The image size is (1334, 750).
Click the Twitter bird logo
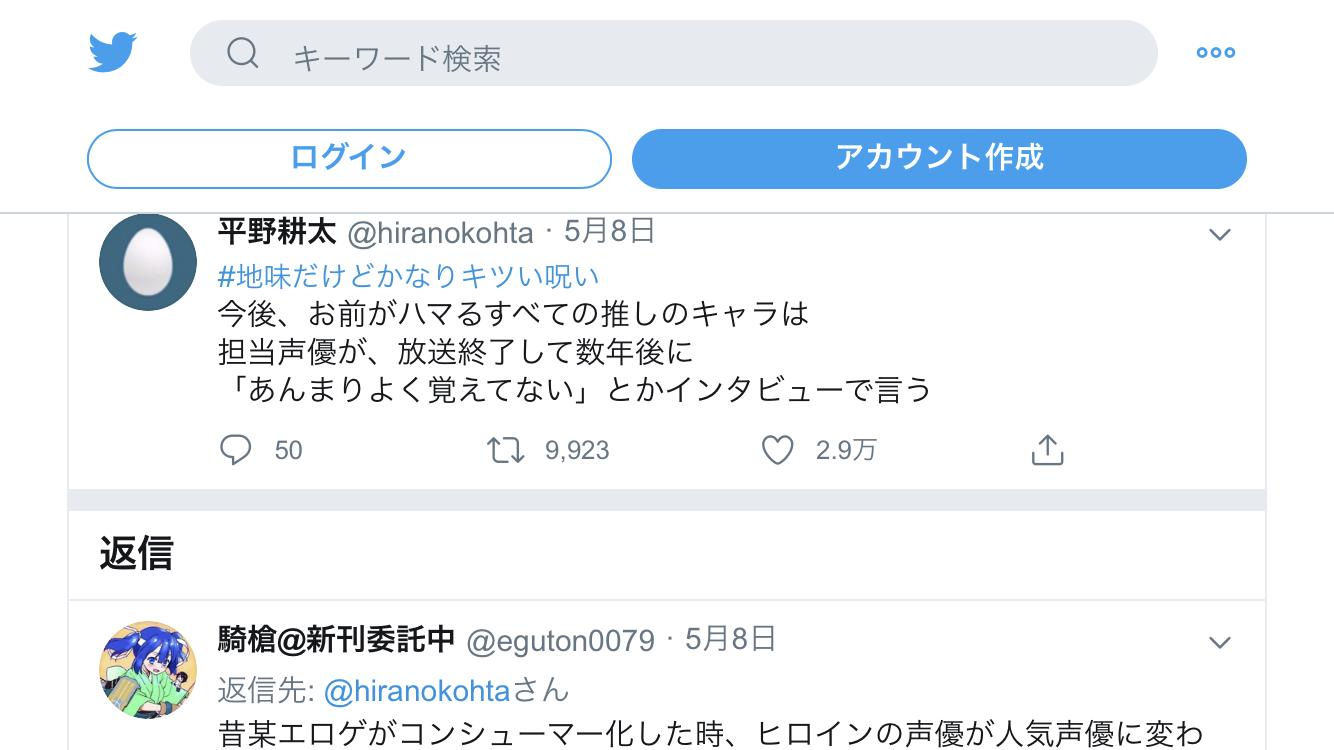coord(112,53)
